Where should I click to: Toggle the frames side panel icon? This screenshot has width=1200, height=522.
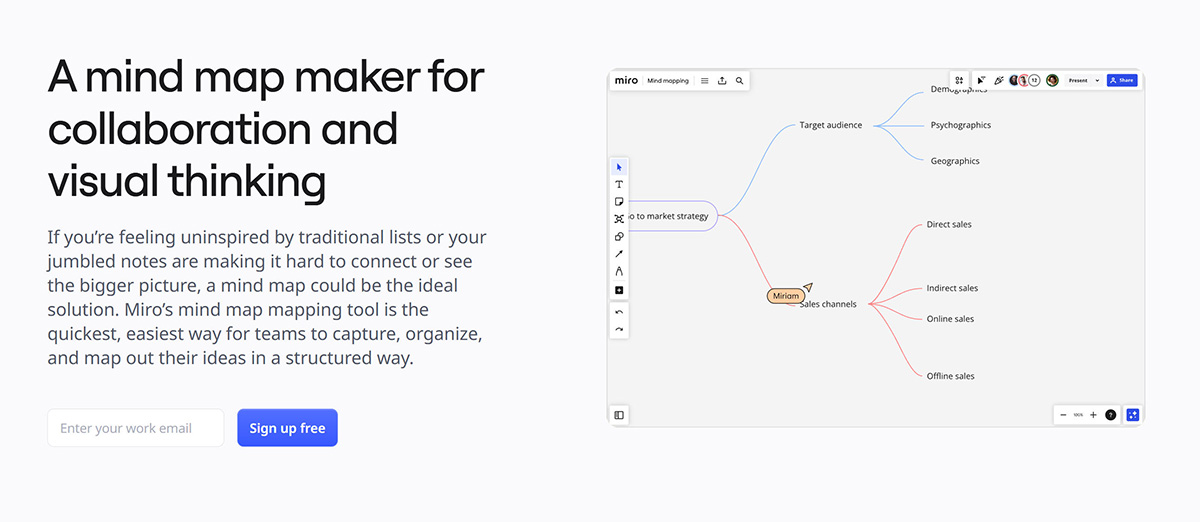(x=619, y=415)
